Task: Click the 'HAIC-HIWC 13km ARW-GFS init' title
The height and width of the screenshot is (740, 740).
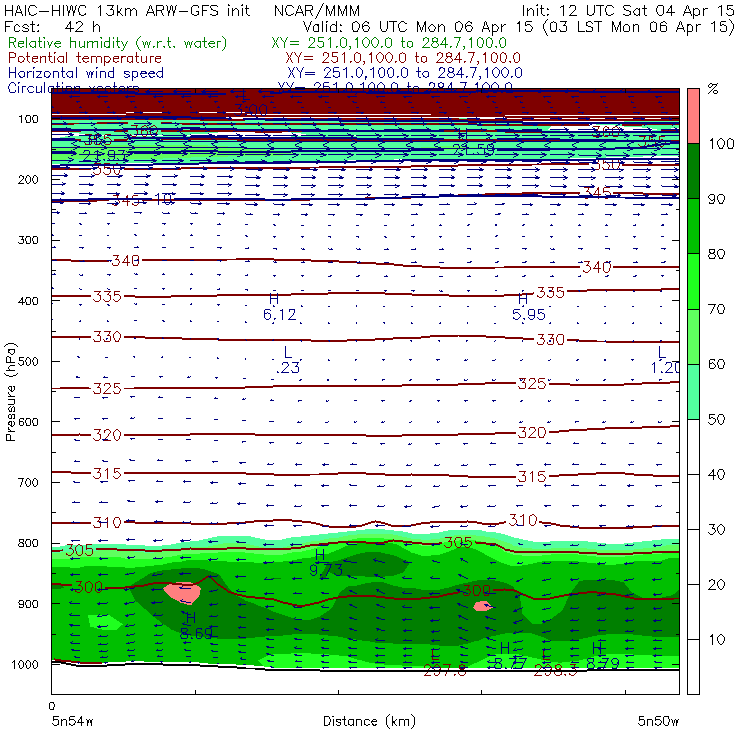Action: coord(127,10)
